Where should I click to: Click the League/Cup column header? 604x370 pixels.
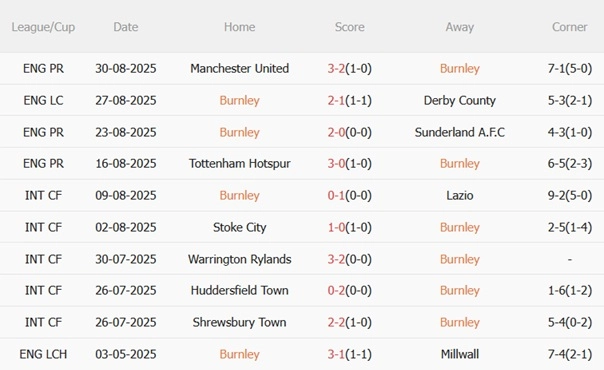click(43, 27)
